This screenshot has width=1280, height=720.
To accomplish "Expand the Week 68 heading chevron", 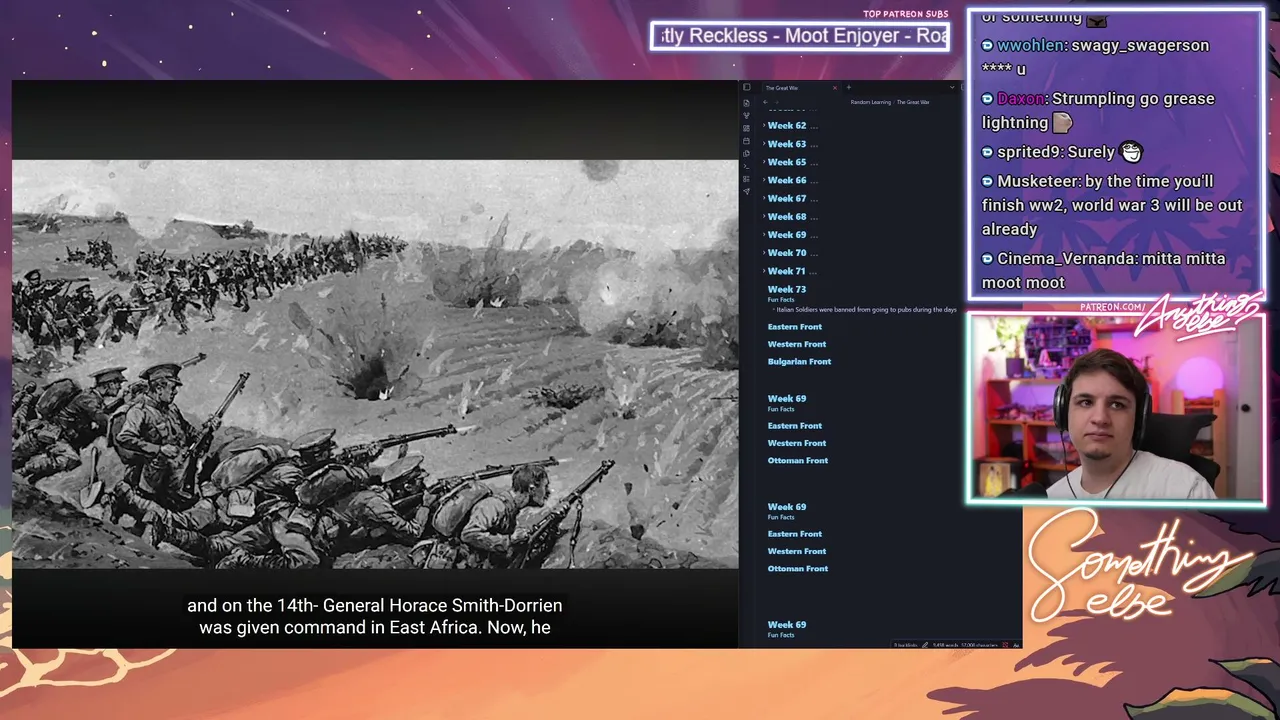I will (x=764, y=216).
